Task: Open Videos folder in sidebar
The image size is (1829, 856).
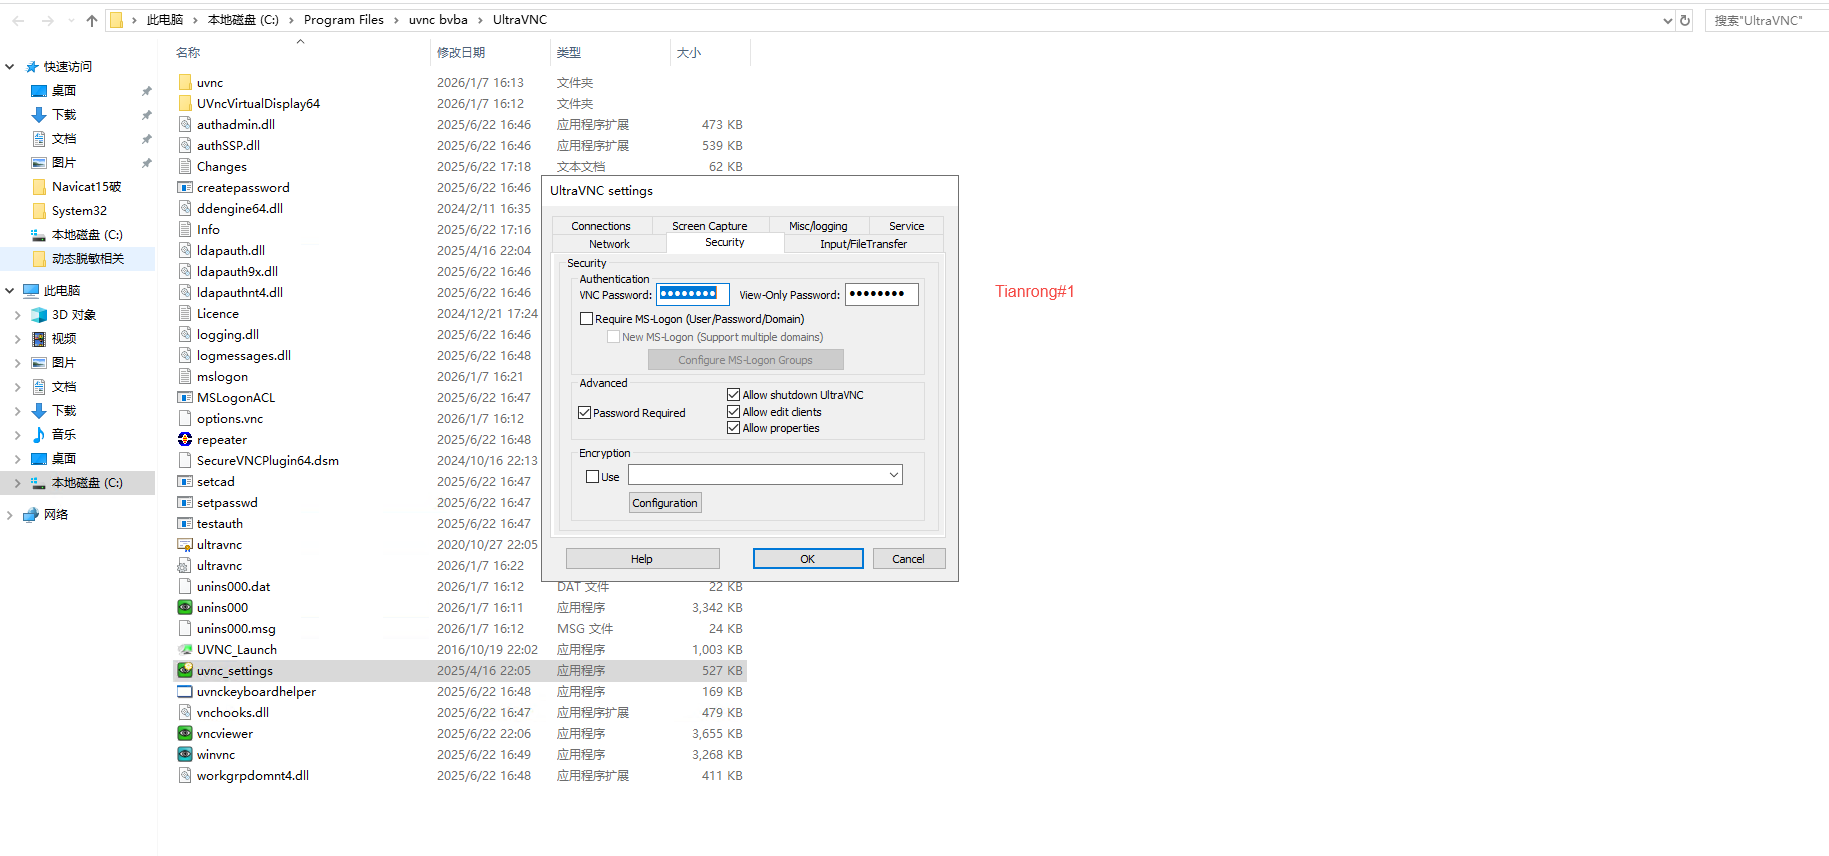Action: tap(64, 338)
